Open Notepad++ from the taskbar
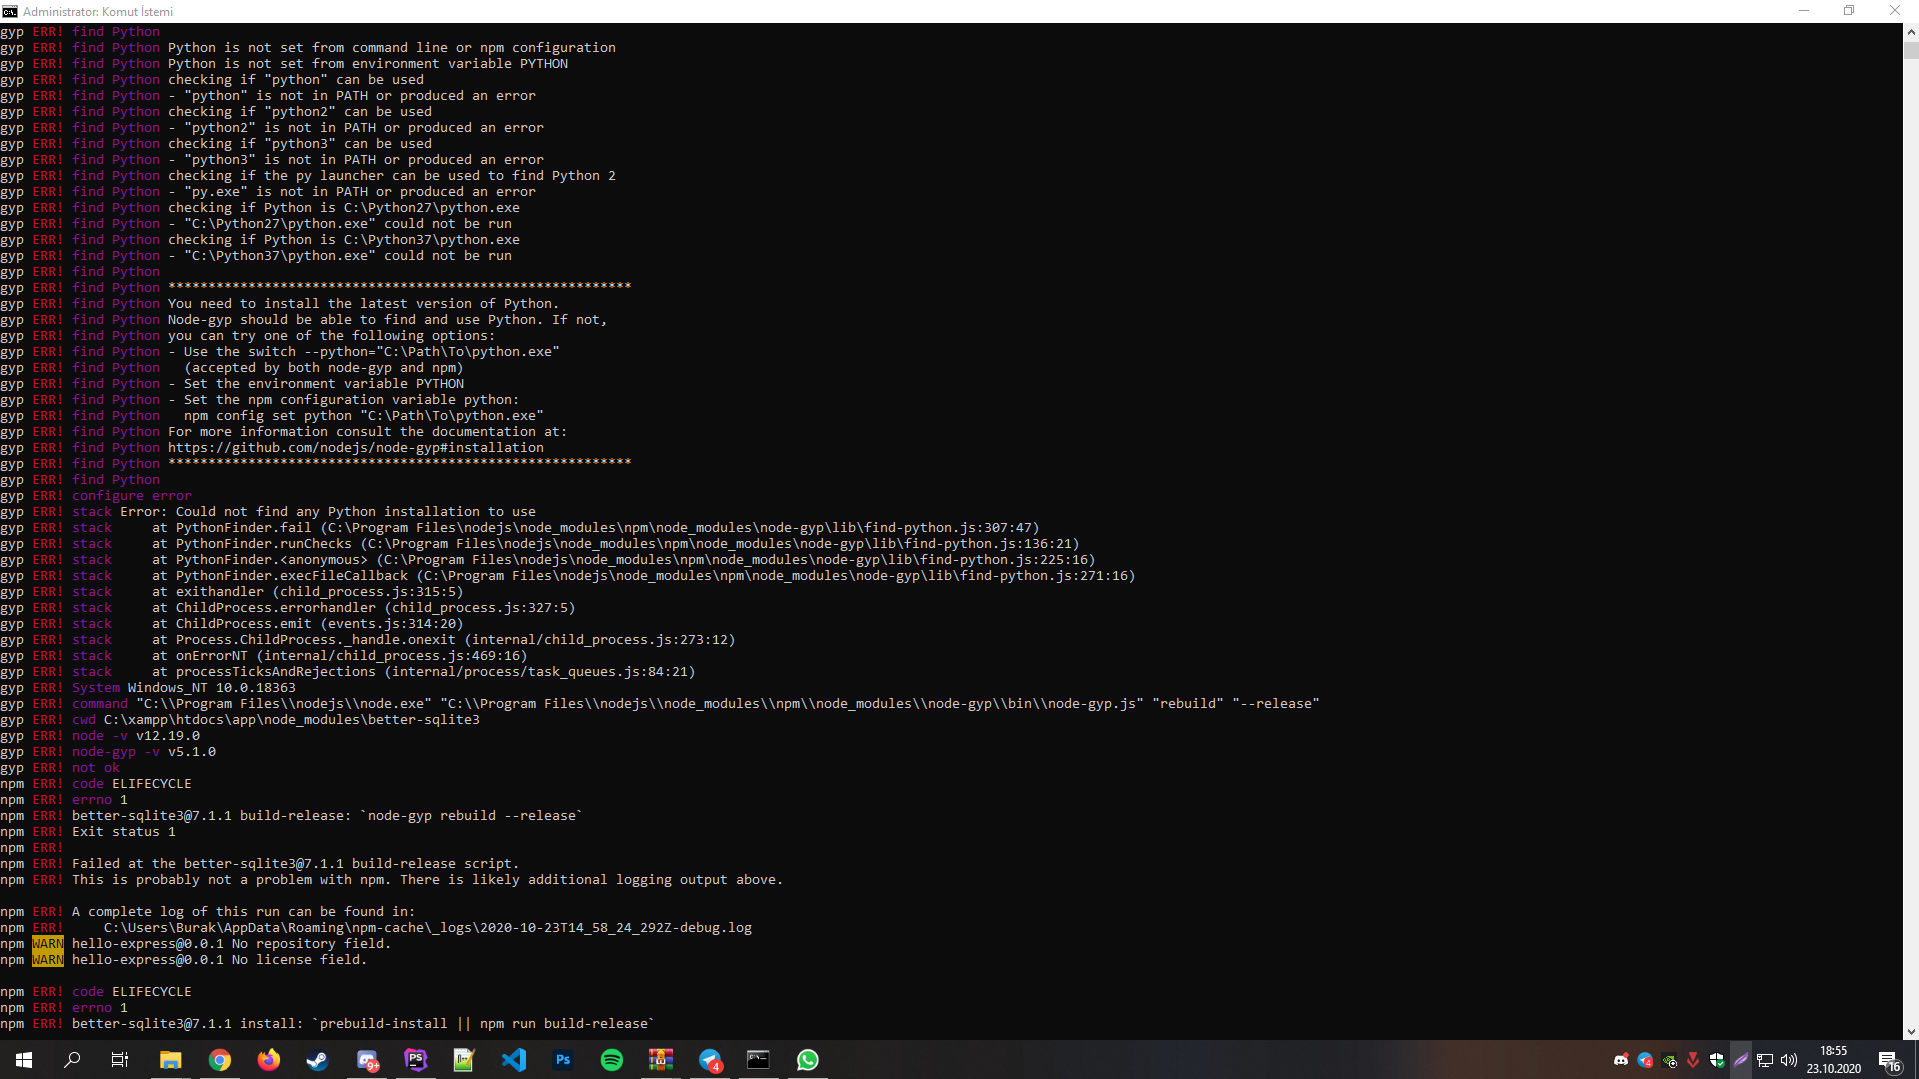The width and height of the screenshot is (1919, 1079). 464,1060
